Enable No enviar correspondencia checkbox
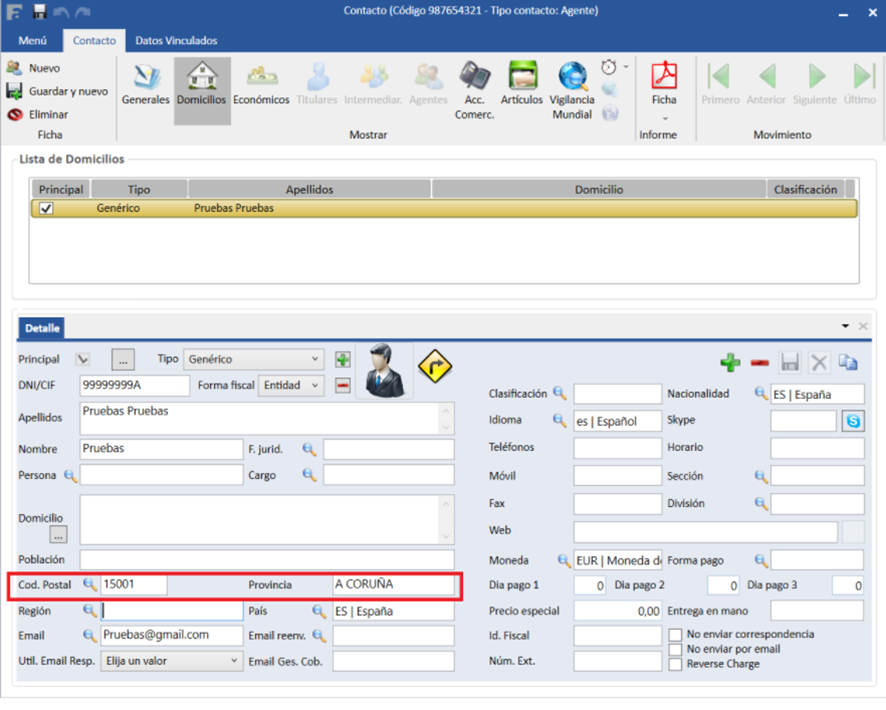The image size is (886, 710). [x=676, y=635]
